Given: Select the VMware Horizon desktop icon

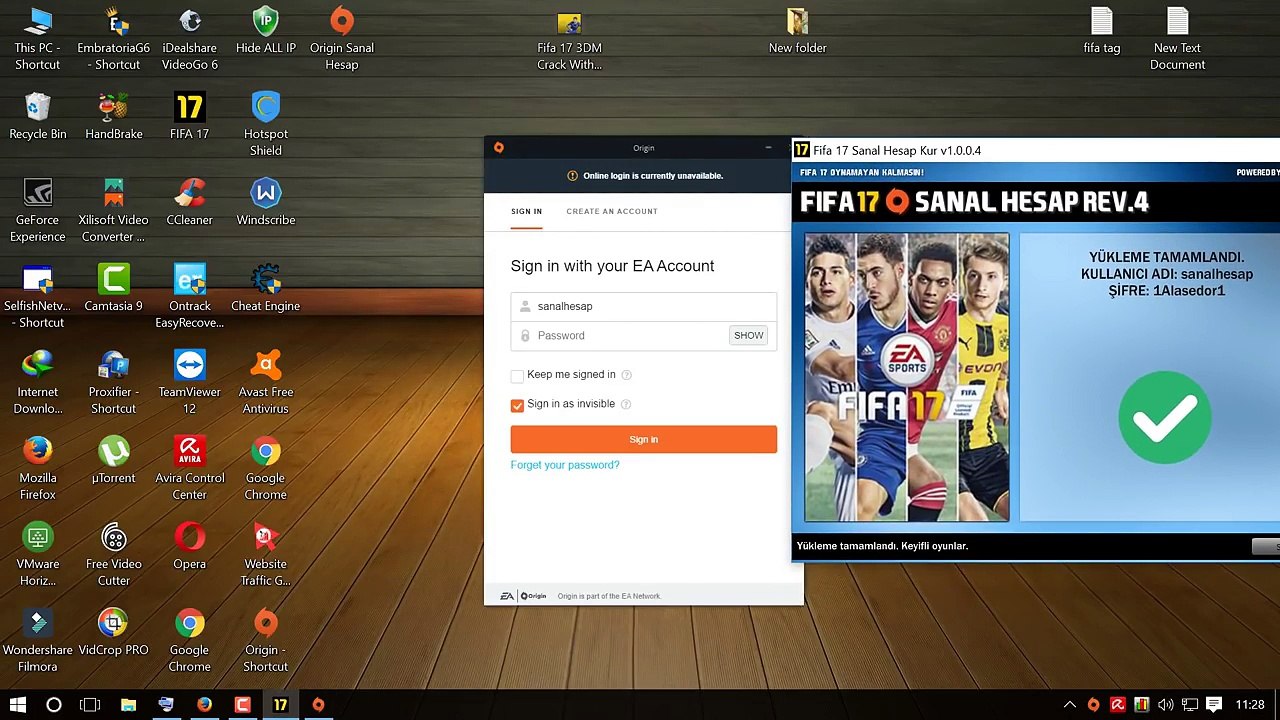Looking at the screenshot, I should pyautogui.click(x=37, y=556).
